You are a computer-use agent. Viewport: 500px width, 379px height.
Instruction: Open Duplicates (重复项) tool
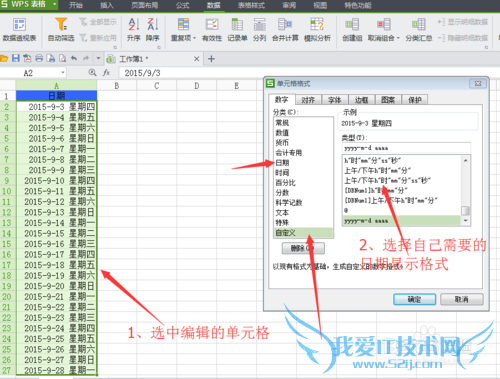(183, 30)
